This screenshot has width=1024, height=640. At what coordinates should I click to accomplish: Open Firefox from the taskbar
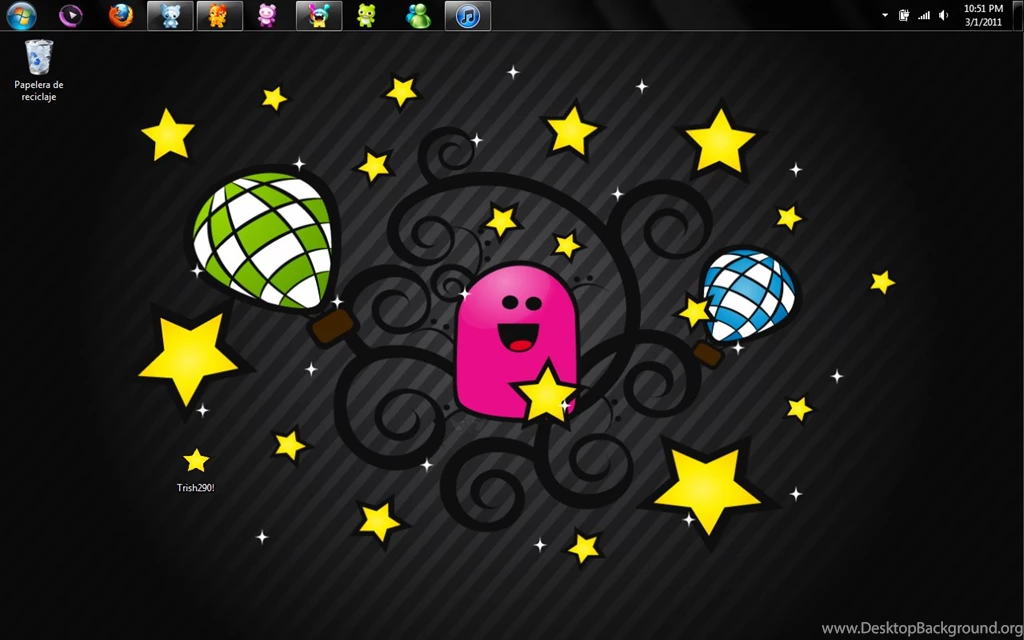[x=121, y=15]
